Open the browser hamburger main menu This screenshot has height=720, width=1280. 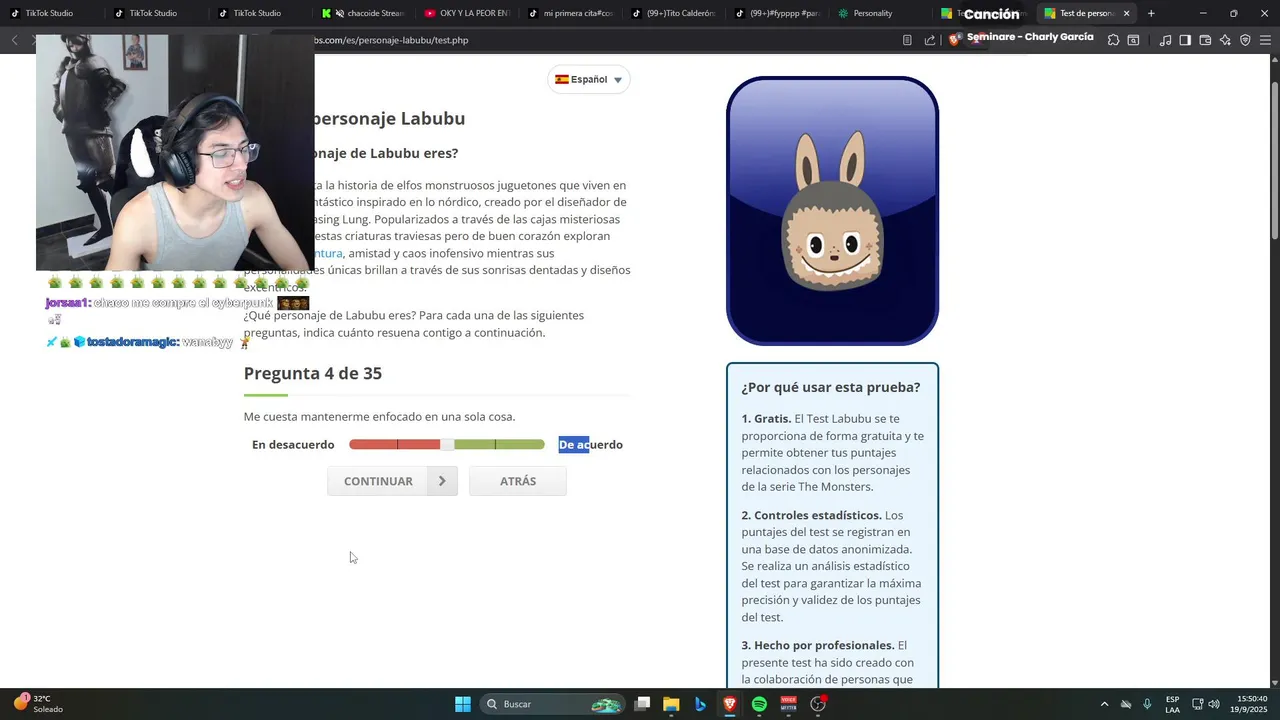1265,40
